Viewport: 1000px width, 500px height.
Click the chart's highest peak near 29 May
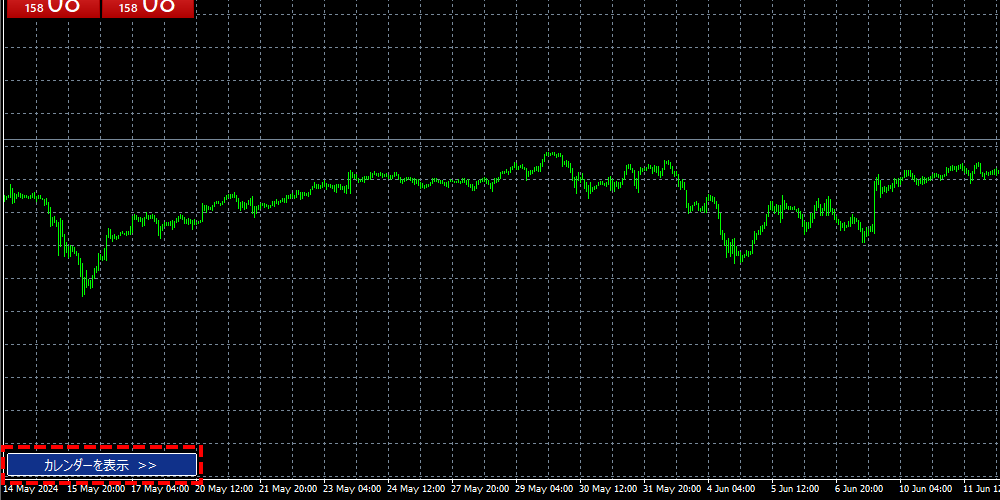[x=550, y=154]
